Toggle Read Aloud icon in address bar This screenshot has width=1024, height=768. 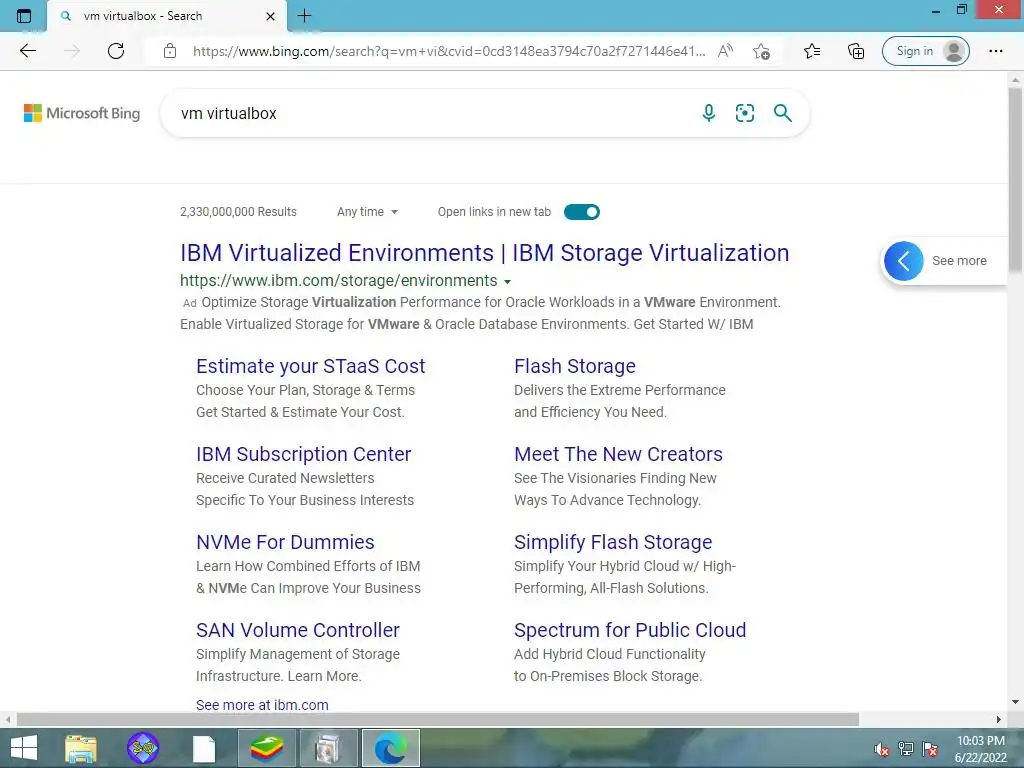coord(726,51)
